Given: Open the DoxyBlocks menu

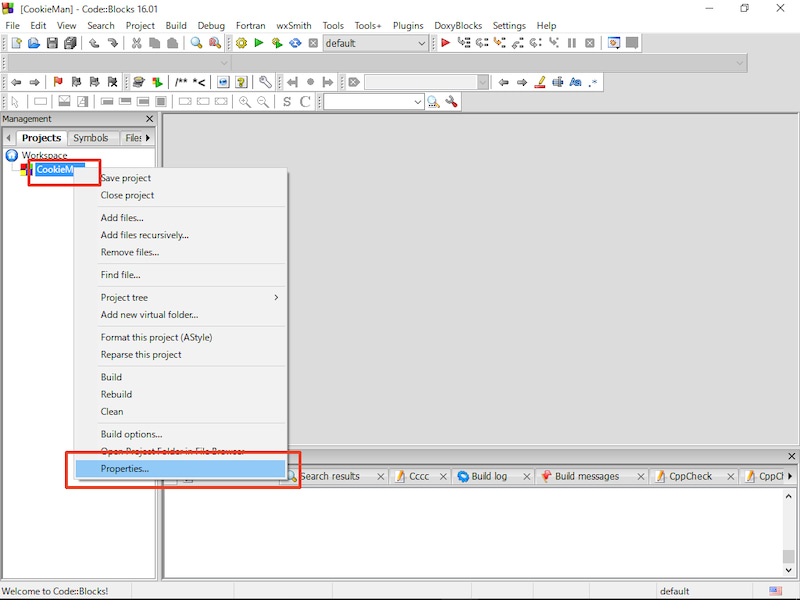Looking at the screenshot, I should 458,26.
